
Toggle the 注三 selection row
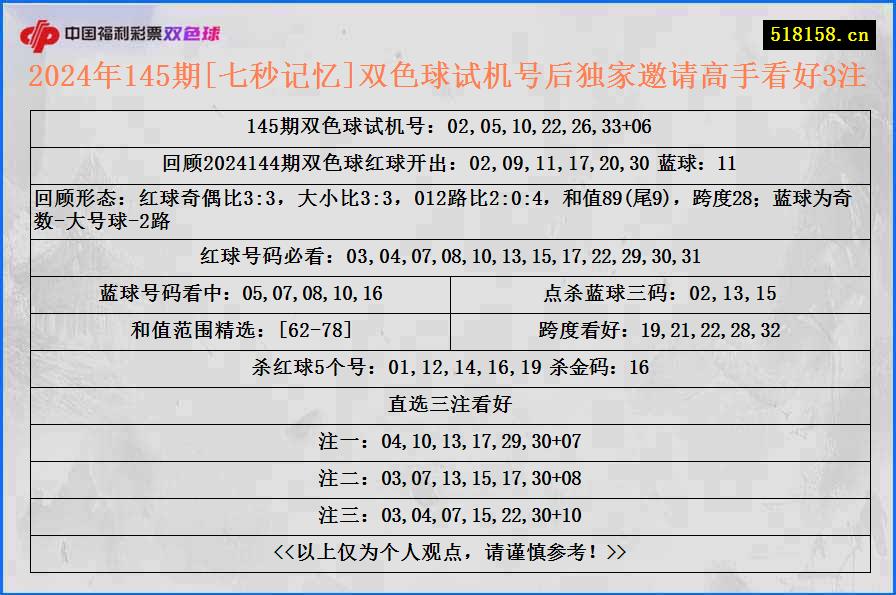point(448,516)
